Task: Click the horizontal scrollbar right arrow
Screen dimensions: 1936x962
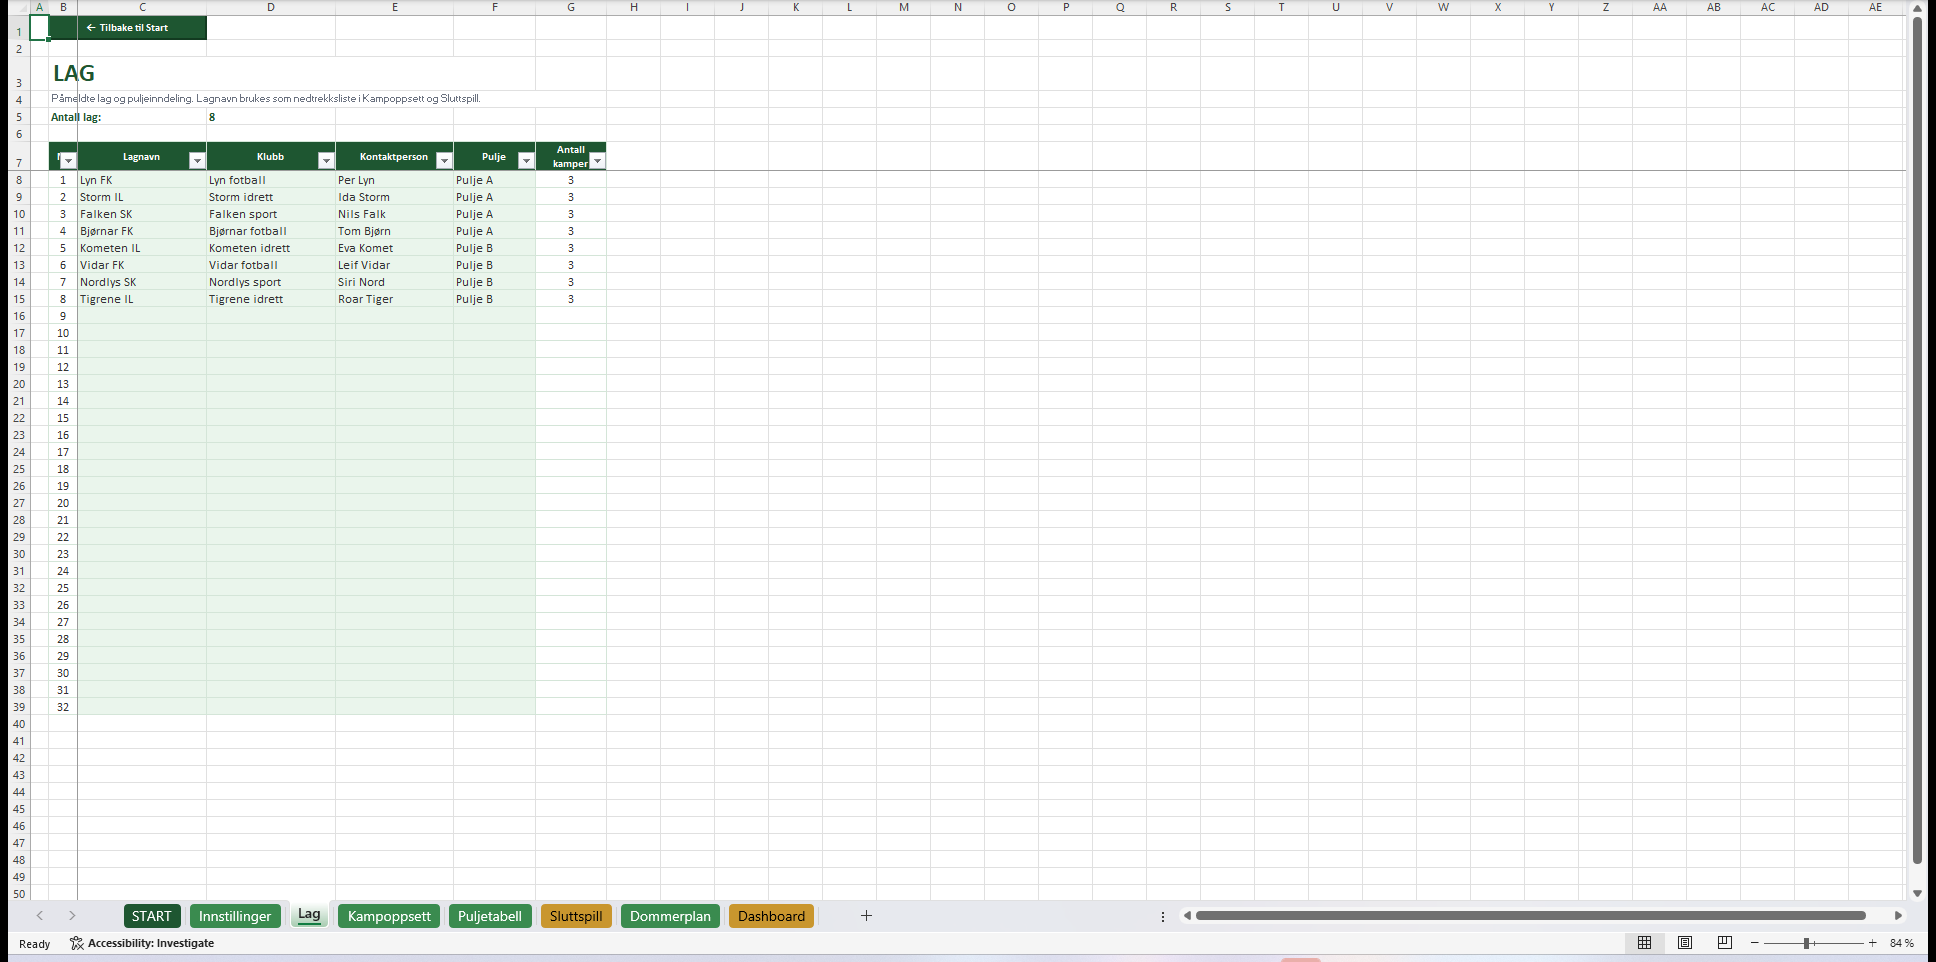Action: pyautogui.click(x=1898, y=916)
